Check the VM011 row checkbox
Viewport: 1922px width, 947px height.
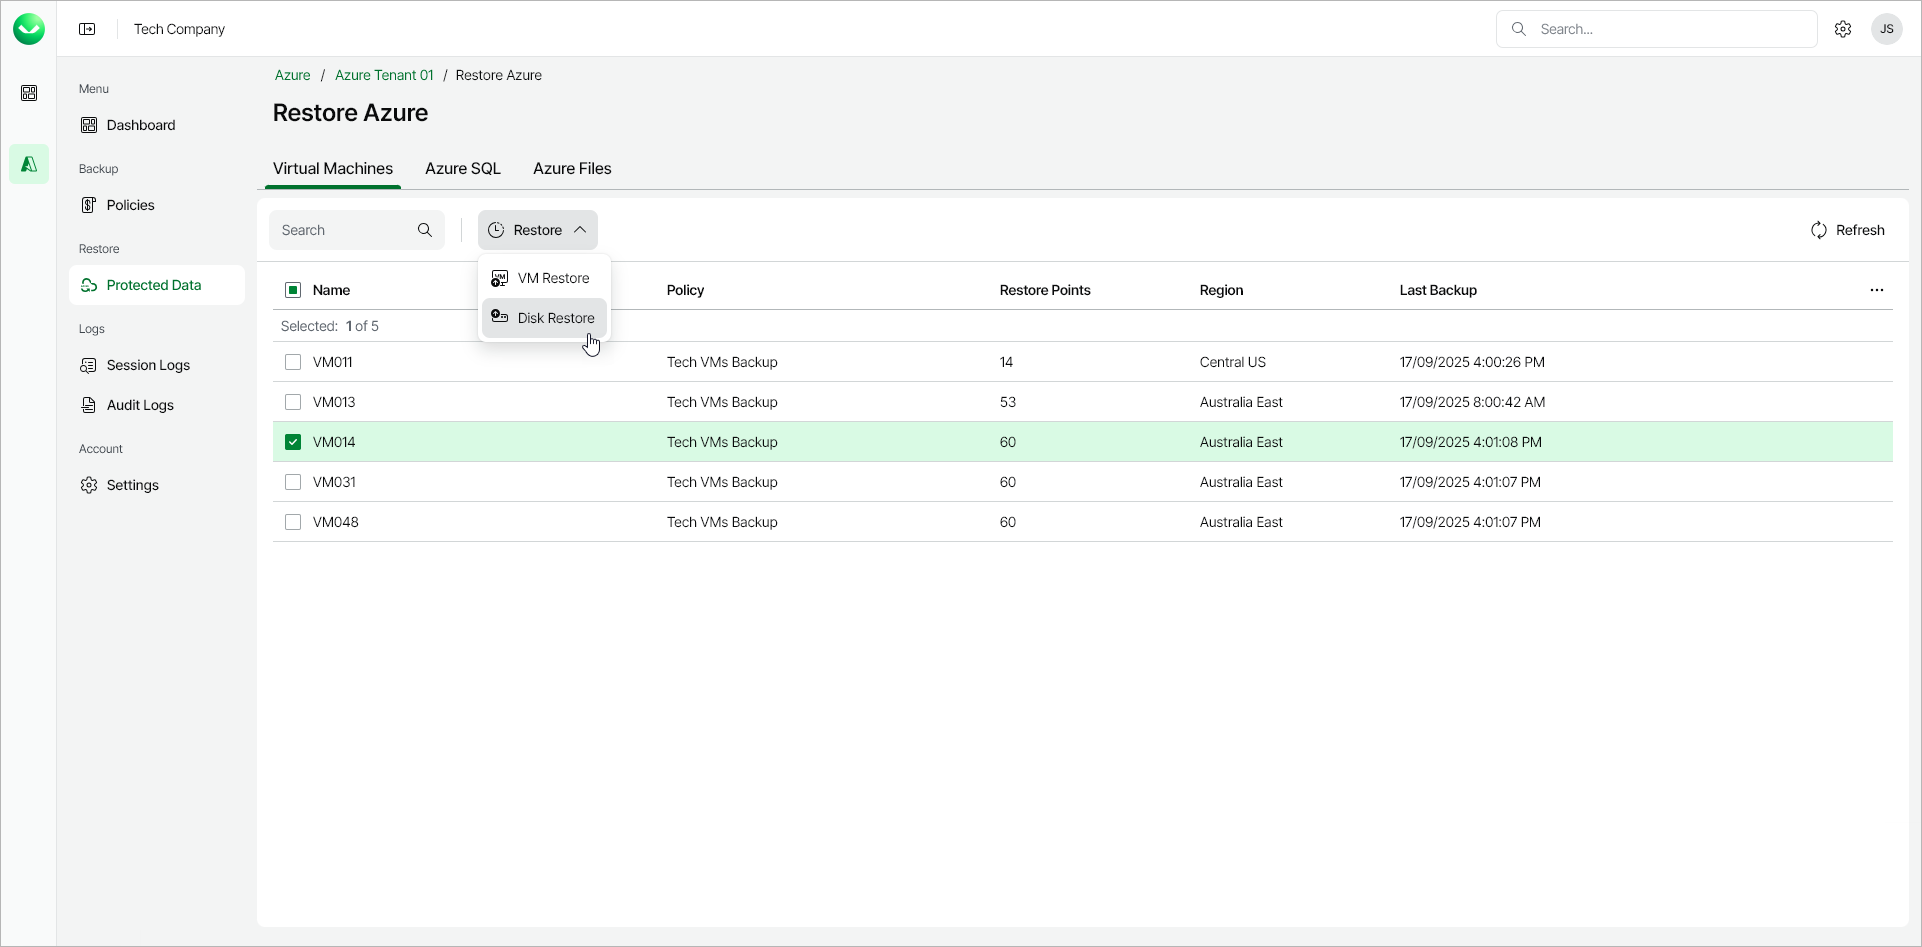(x=293, y=362)
